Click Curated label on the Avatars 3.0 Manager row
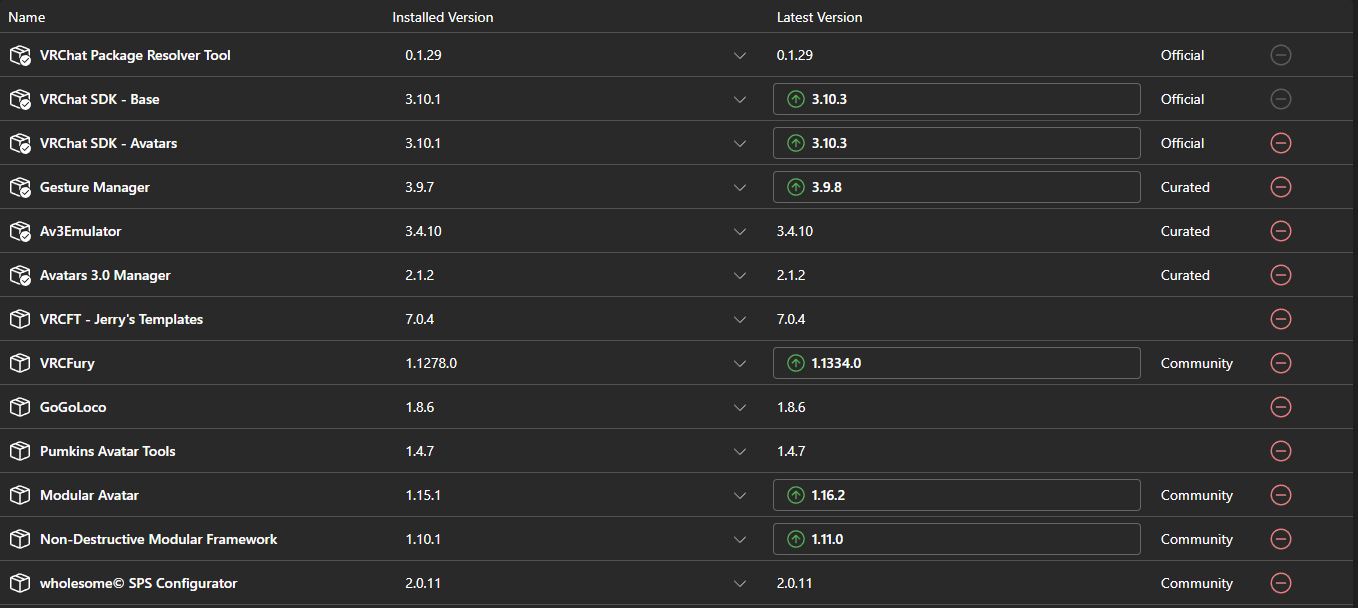This screenshot has height=608, width=1358. coord(1185,275)
